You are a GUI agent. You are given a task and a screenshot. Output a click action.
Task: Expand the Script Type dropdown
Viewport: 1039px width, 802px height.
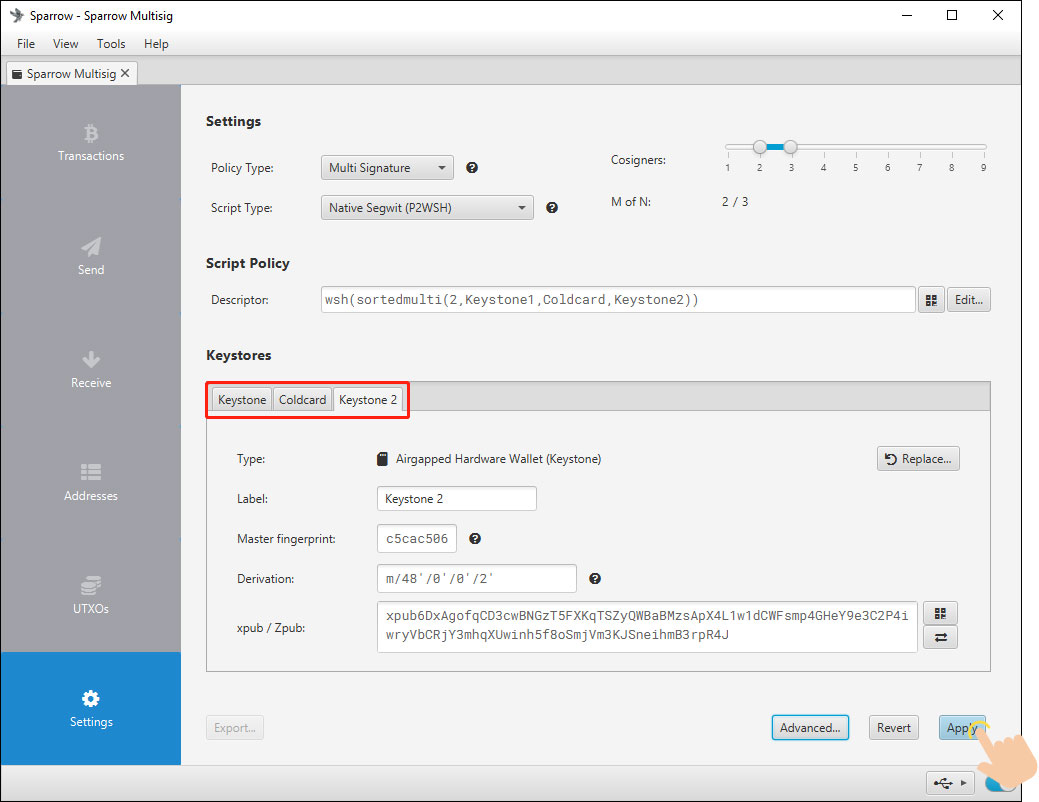click(427, 208)
